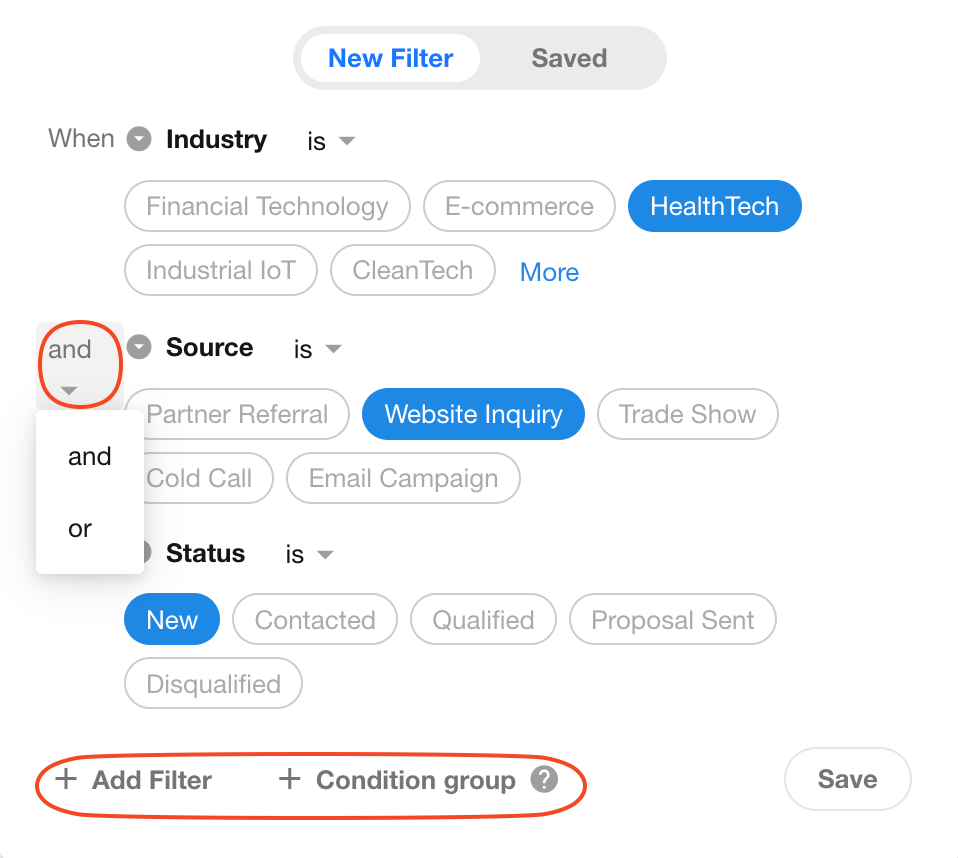Show More industry options
The height and width of the screenshot is (858, 958).
click(549, 272)
